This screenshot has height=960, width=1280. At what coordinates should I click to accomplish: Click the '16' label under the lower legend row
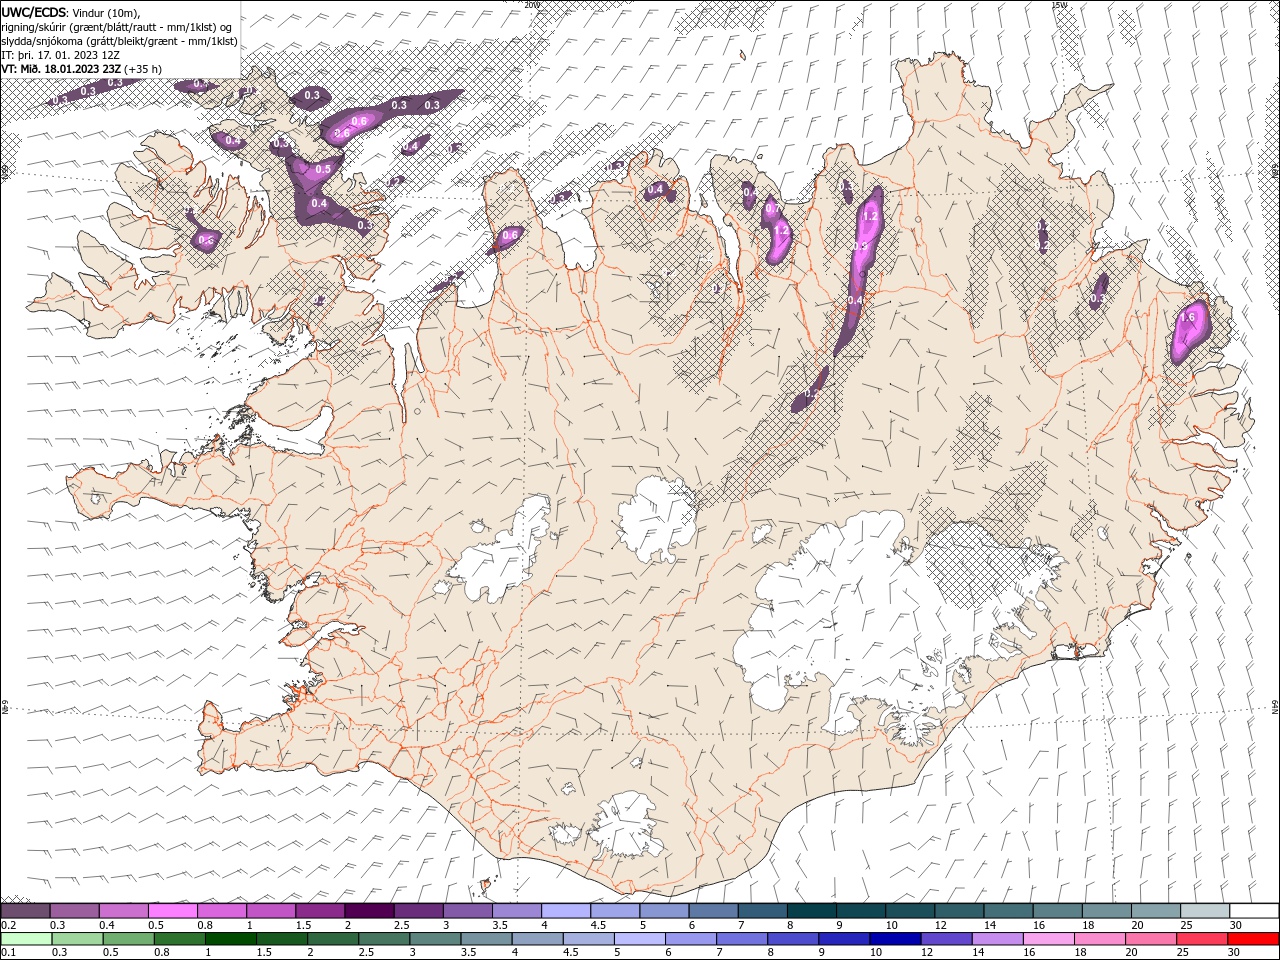tap(1028, 953)
